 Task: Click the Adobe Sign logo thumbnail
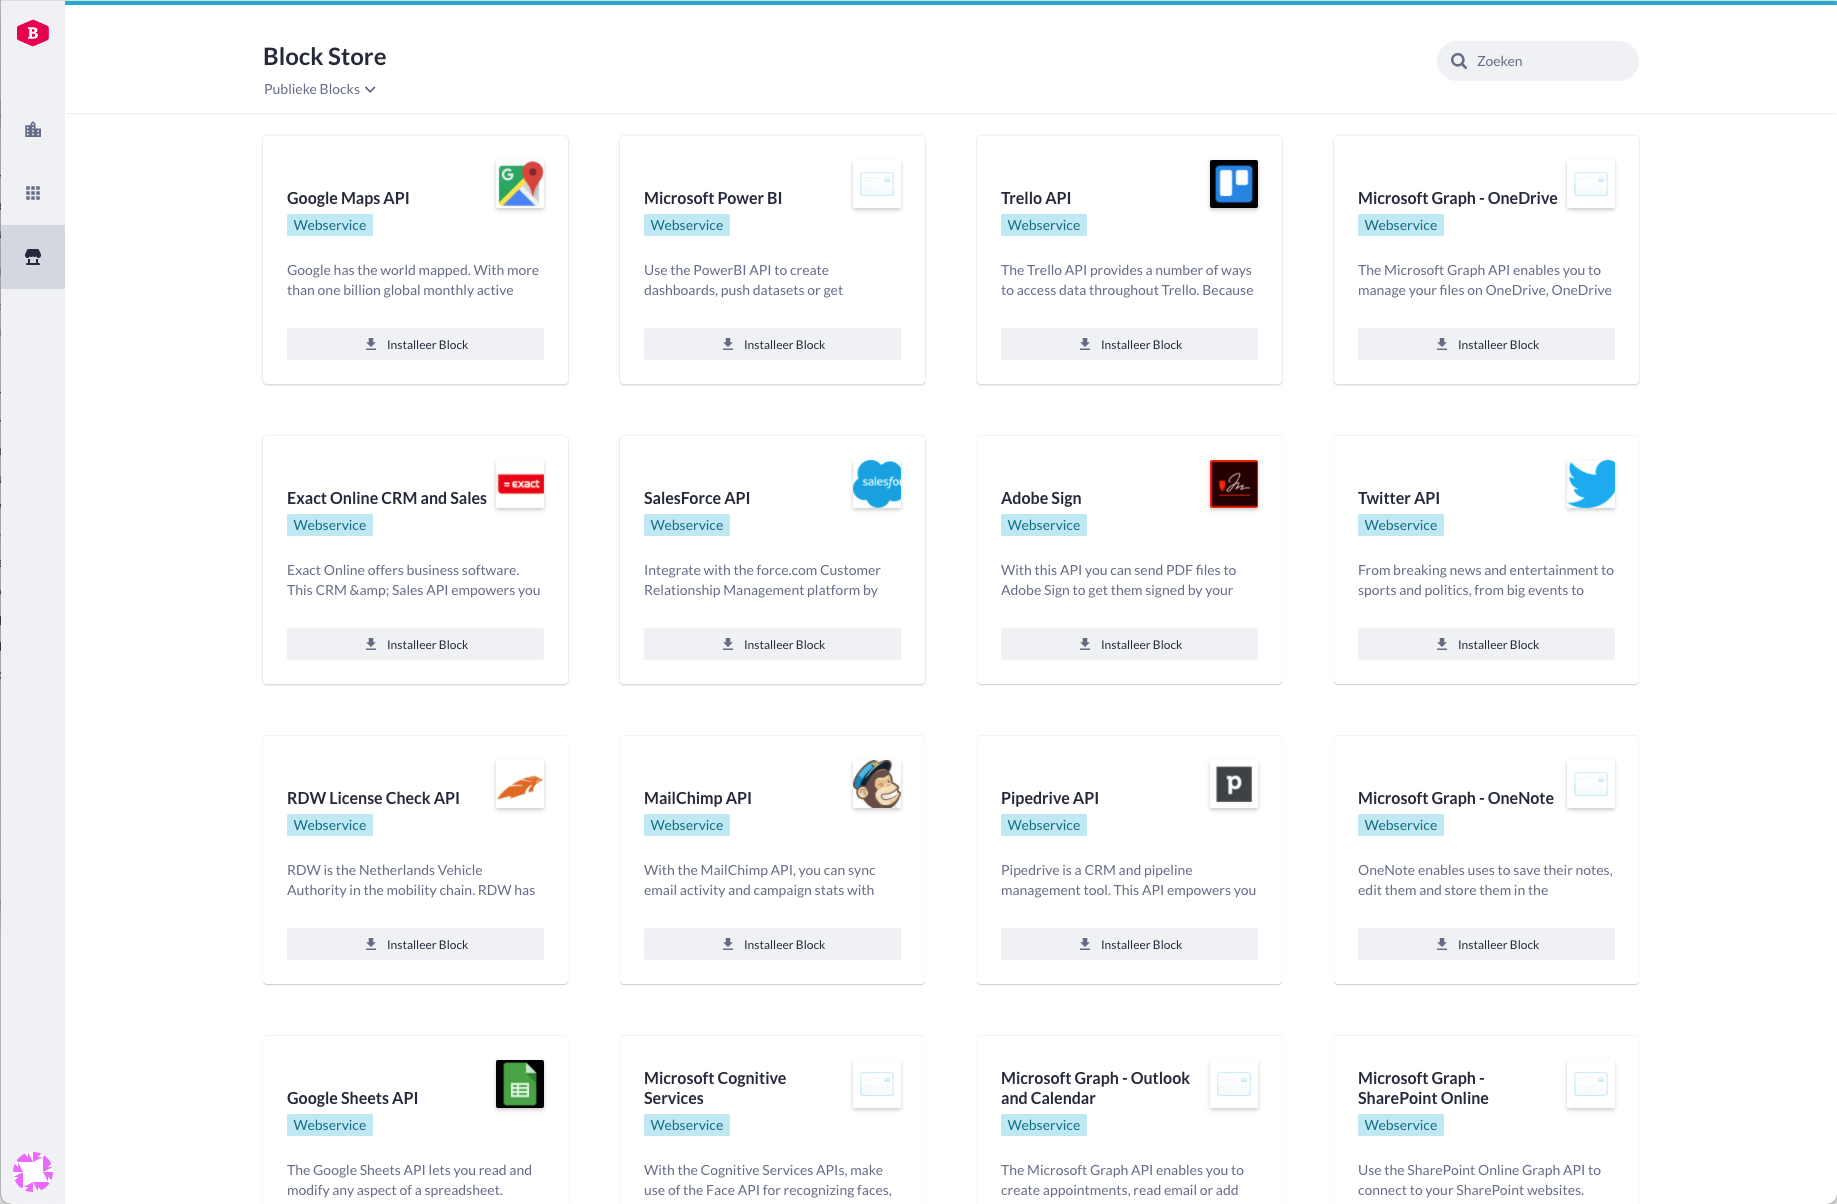click(x=1233, y=484)
